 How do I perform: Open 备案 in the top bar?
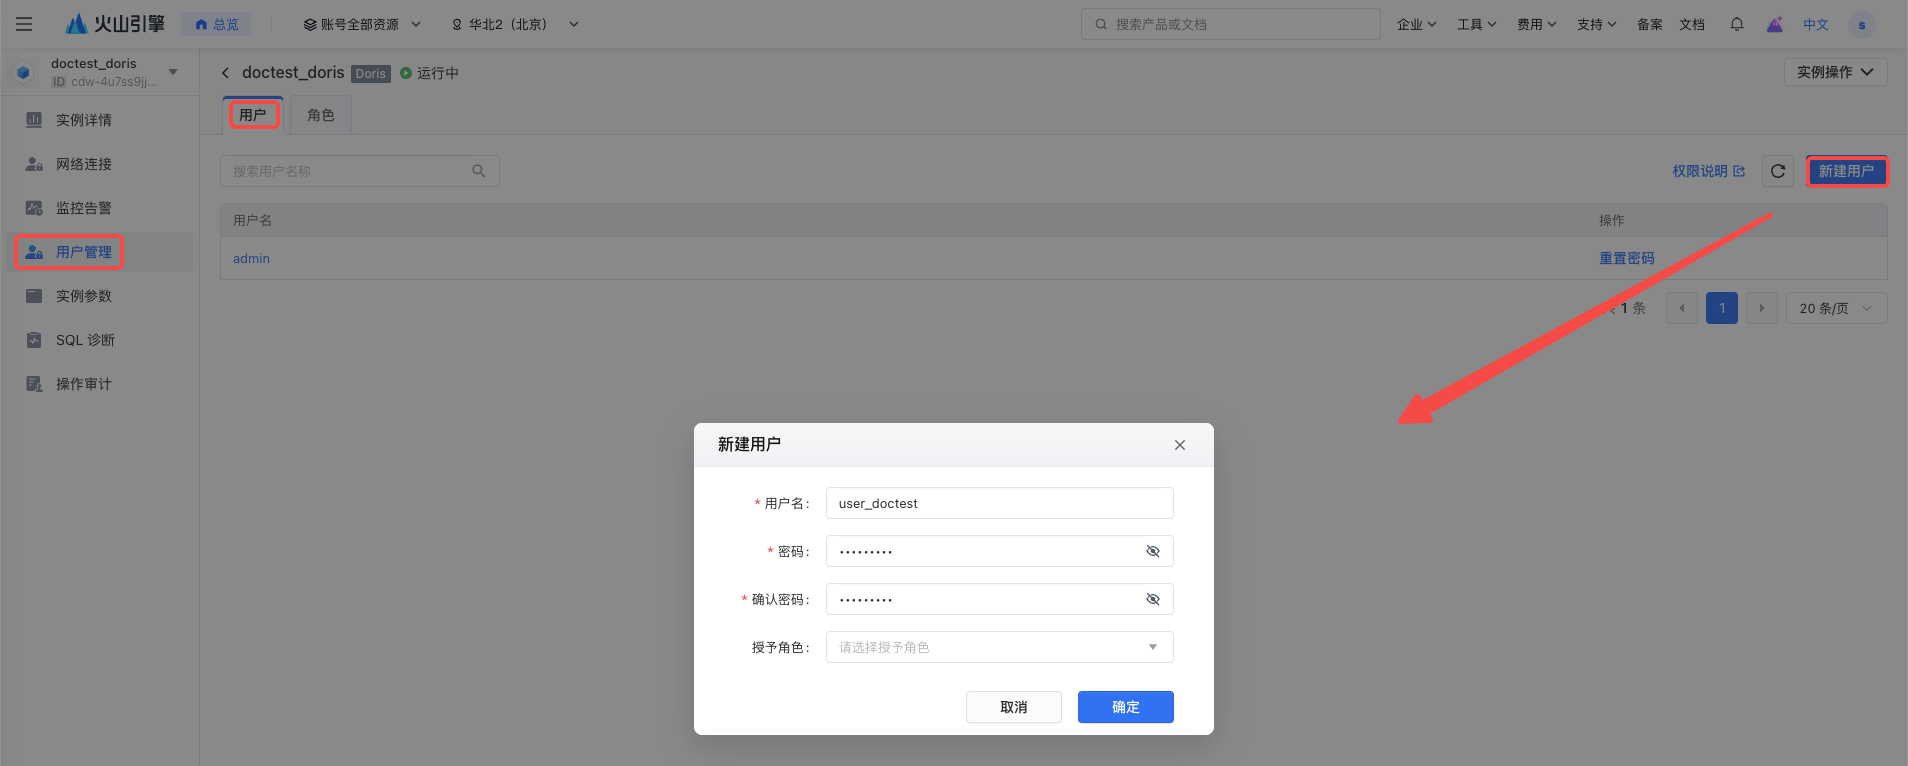(1650, 24)
